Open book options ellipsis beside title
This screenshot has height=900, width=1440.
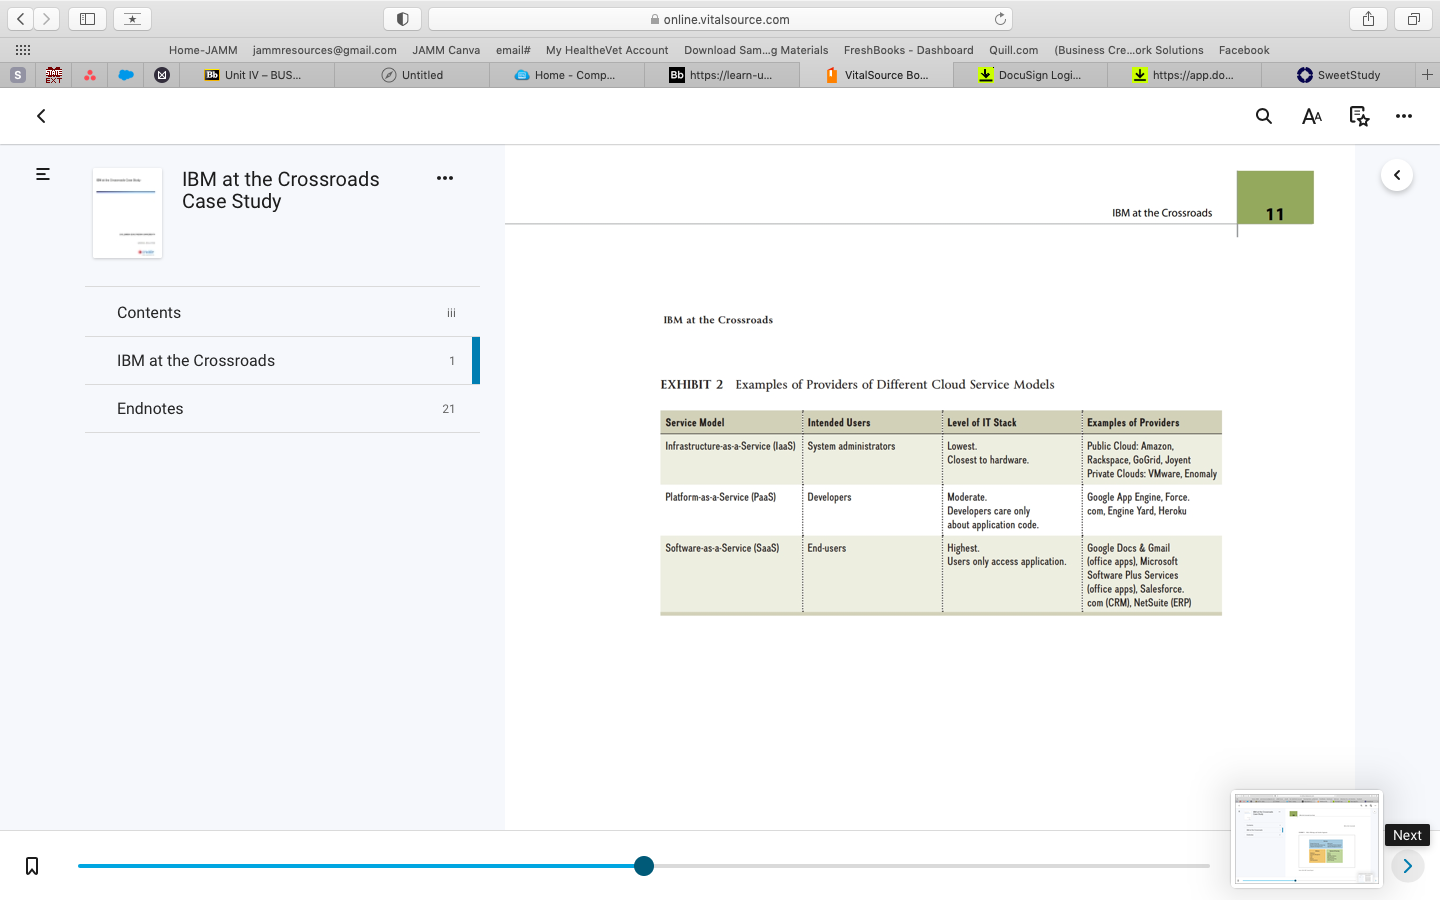(x=445, y=178)
